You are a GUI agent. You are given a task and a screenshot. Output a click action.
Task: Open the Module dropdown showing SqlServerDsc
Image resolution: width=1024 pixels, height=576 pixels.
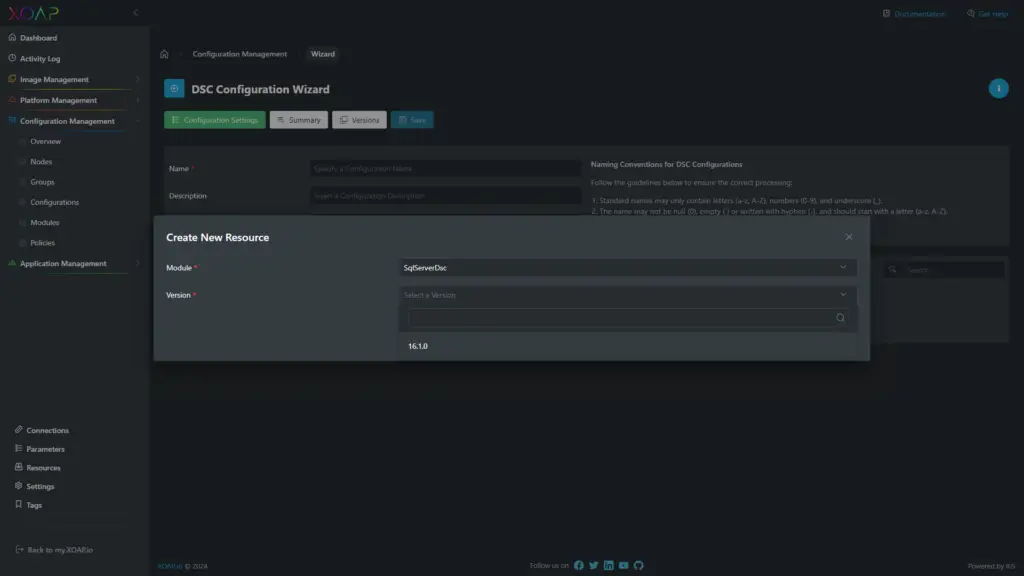pos(628,268)
